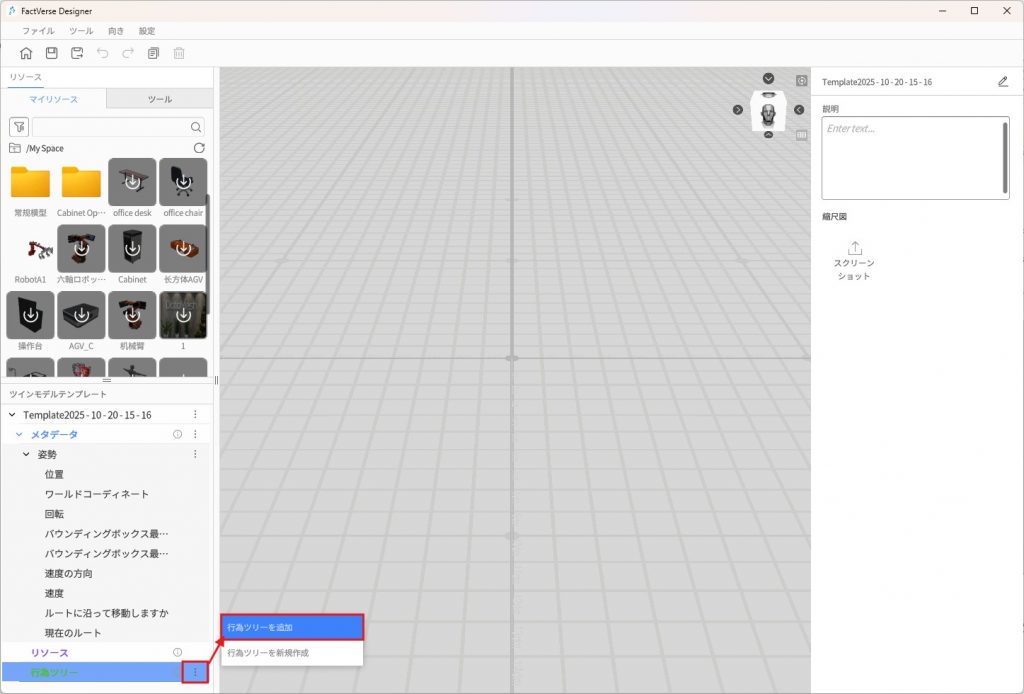
Task: Click the Save icon in toolbar
Action: [52, 53]
